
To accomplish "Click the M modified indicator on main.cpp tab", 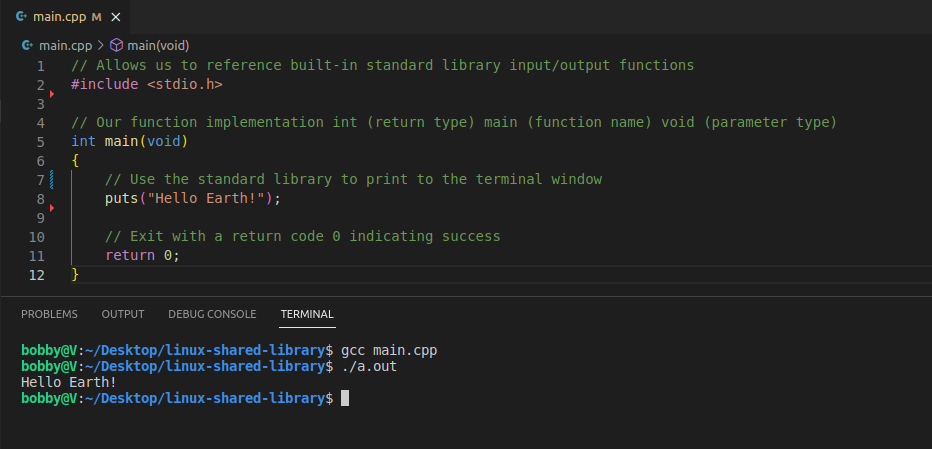I will (x=96, y=17).
